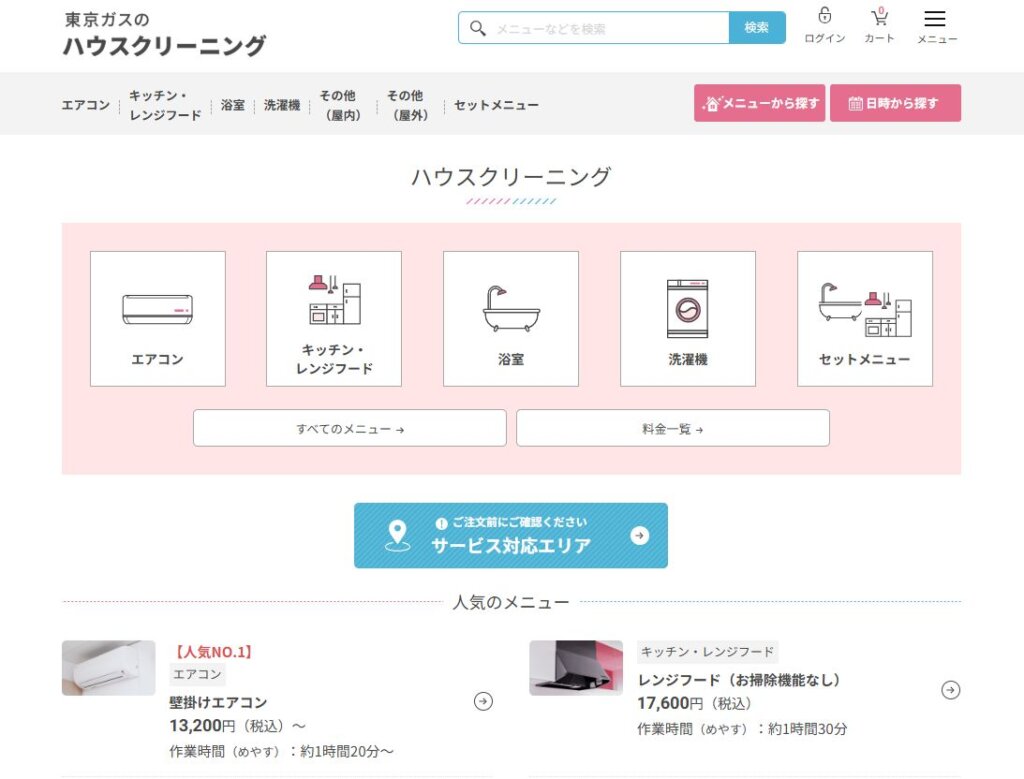Open その他（屋外） in the navigation bar
This screenshot has width=1024, height=779.
[x=404, y=104]
